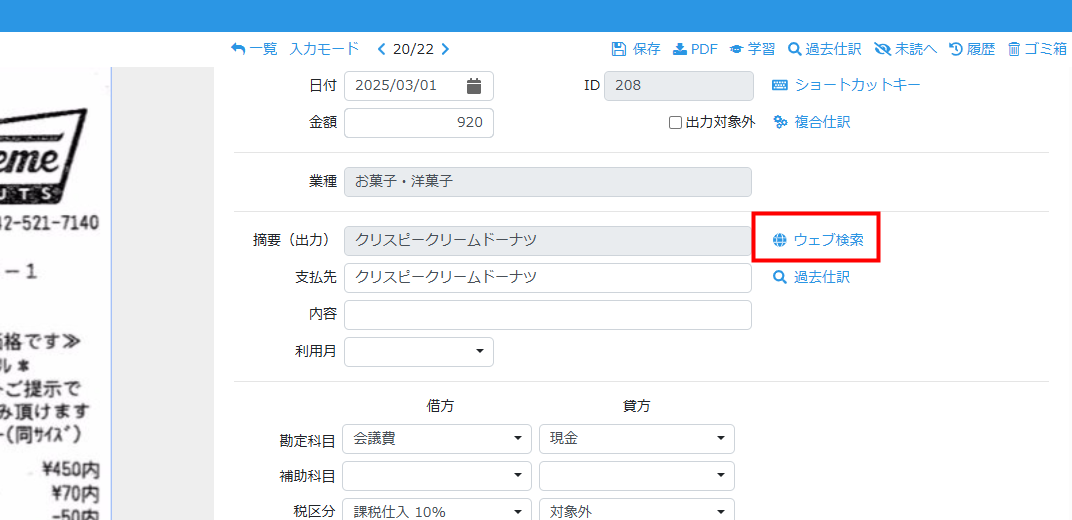Click the save (保存) floppy icon
The width and height of the screenshot is (1072, 520).
[619, 49]
